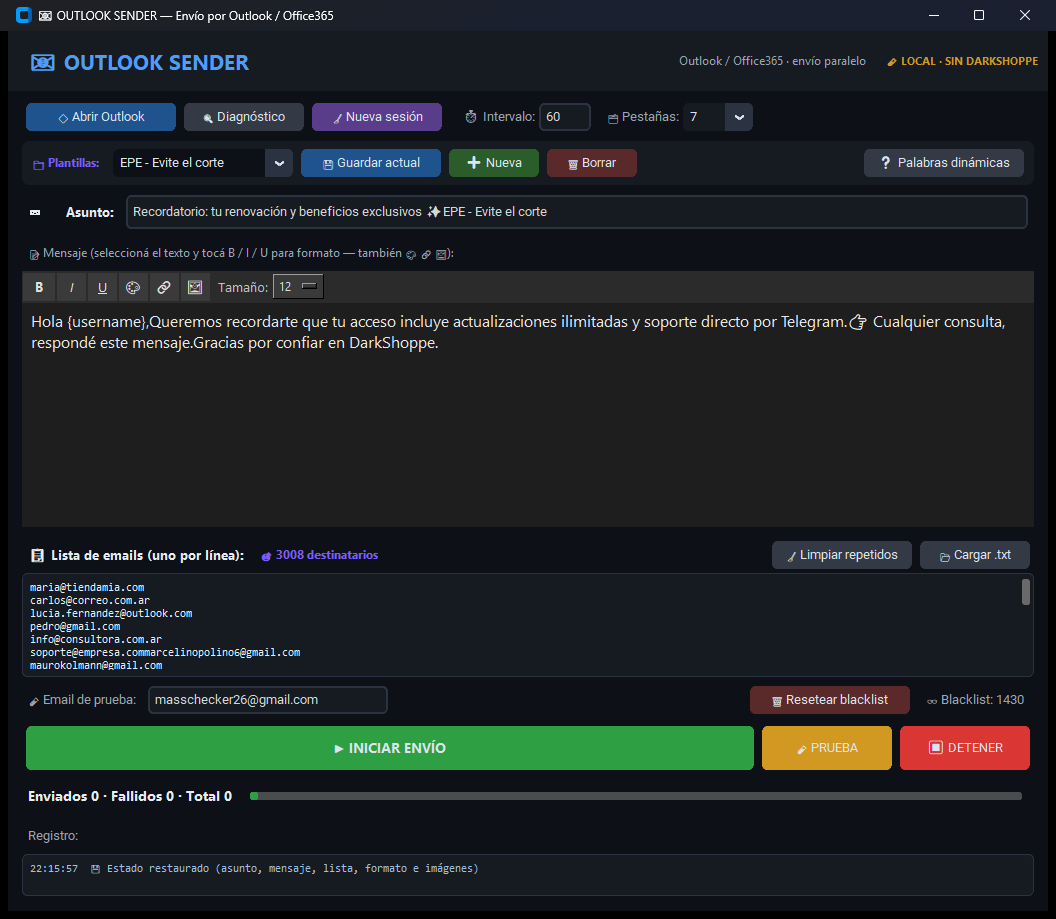Click the lucia.fernandez@outlook.com entry
The width and height of the screenshot is (1056, 919).
pos(111,613)
